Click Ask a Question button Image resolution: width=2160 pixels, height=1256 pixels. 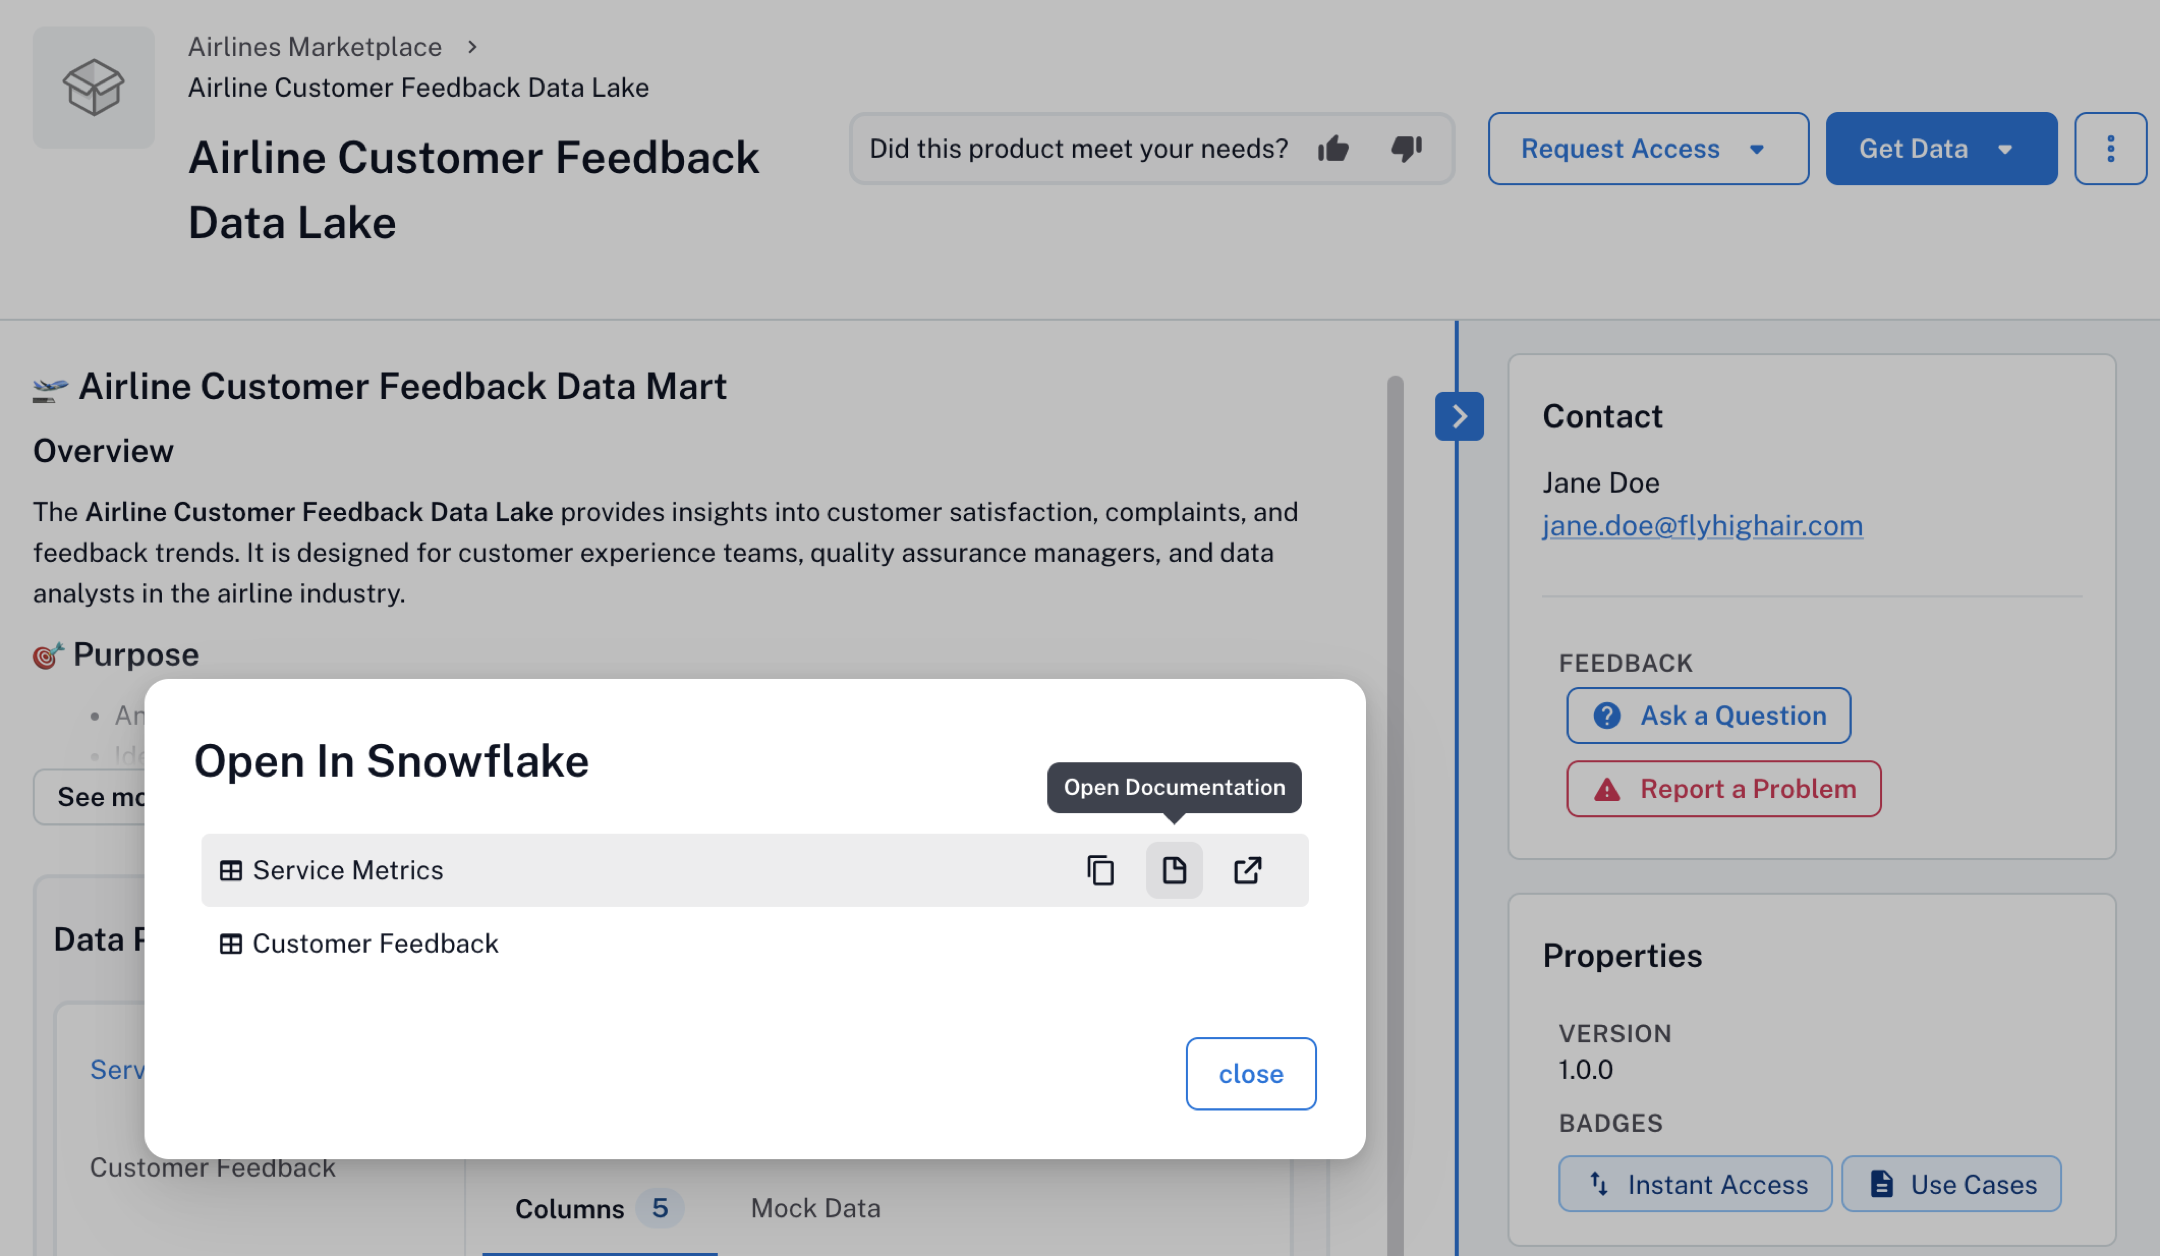point(1708,716)
